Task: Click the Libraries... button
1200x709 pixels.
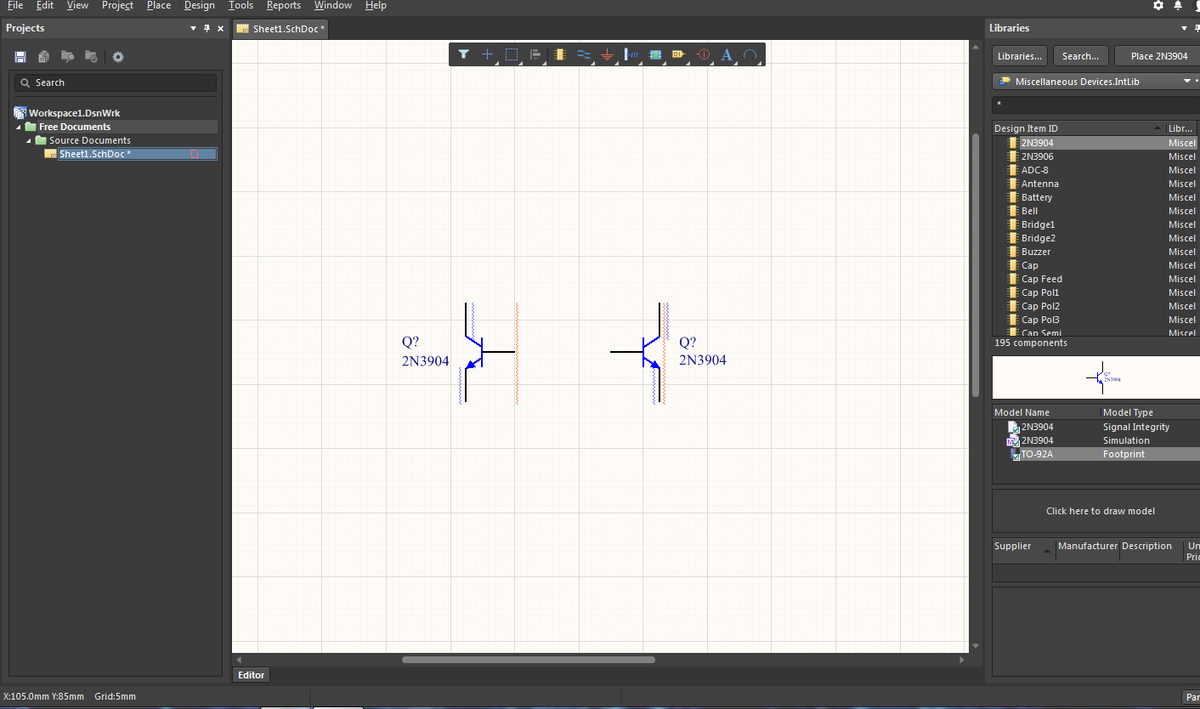Action: tap(1020, 56)
